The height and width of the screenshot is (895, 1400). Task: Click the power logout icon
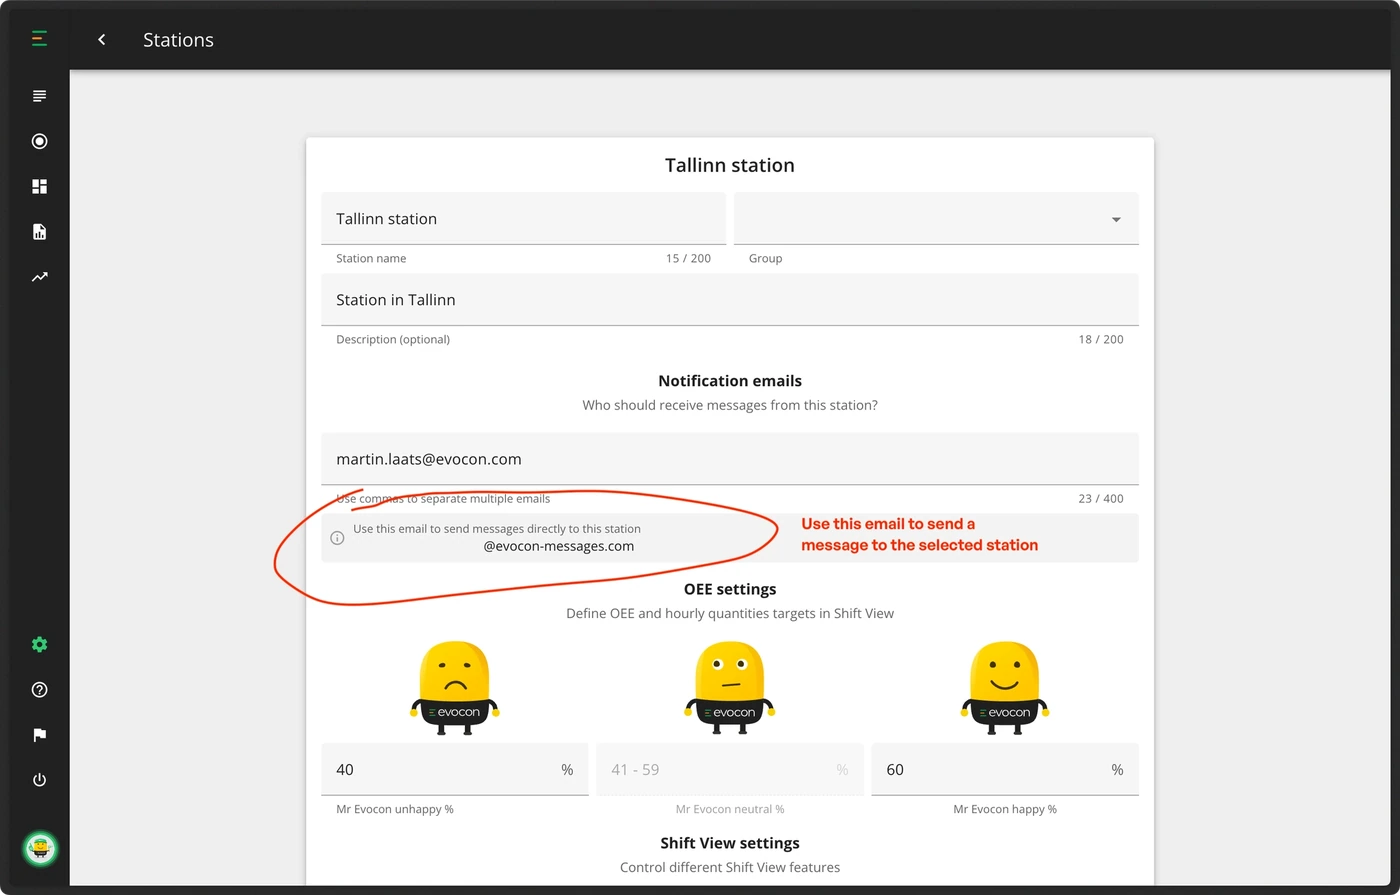coord(39,780)
